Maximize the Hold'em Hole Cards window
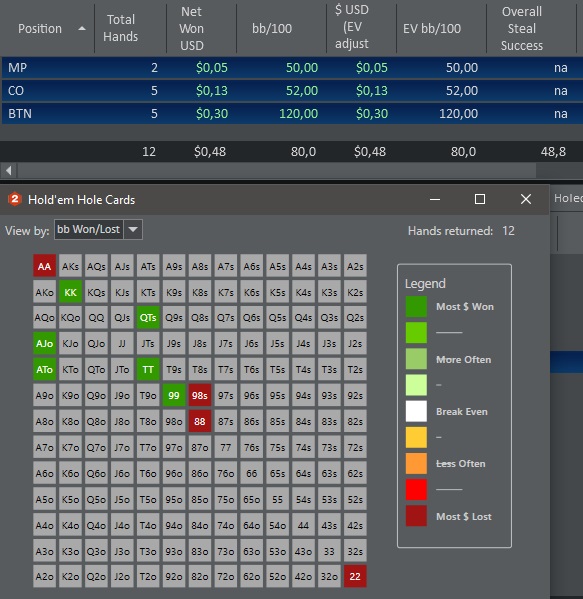This screenshot has width=583, height=599. click(x=480, y=199)
